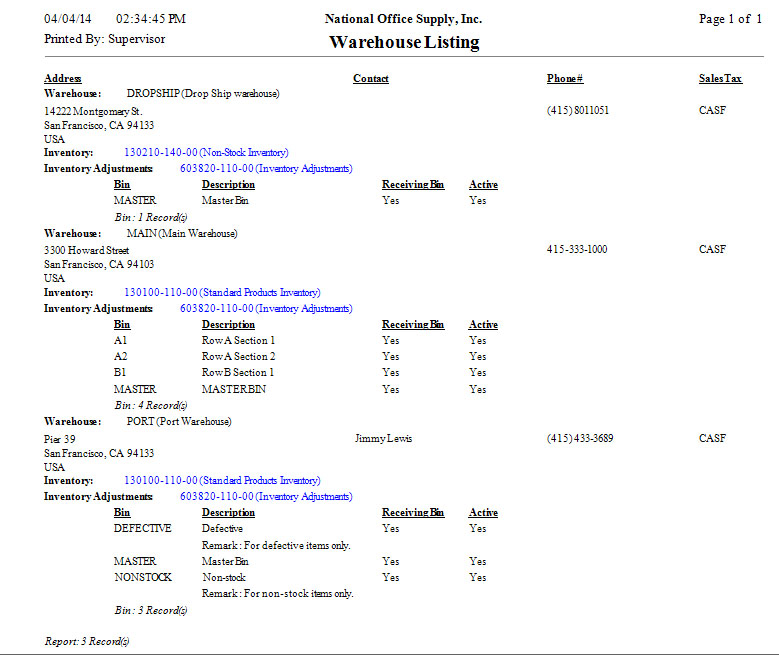
Task: Click the 14222 Montgomery St. address
Action: (93, 111)
